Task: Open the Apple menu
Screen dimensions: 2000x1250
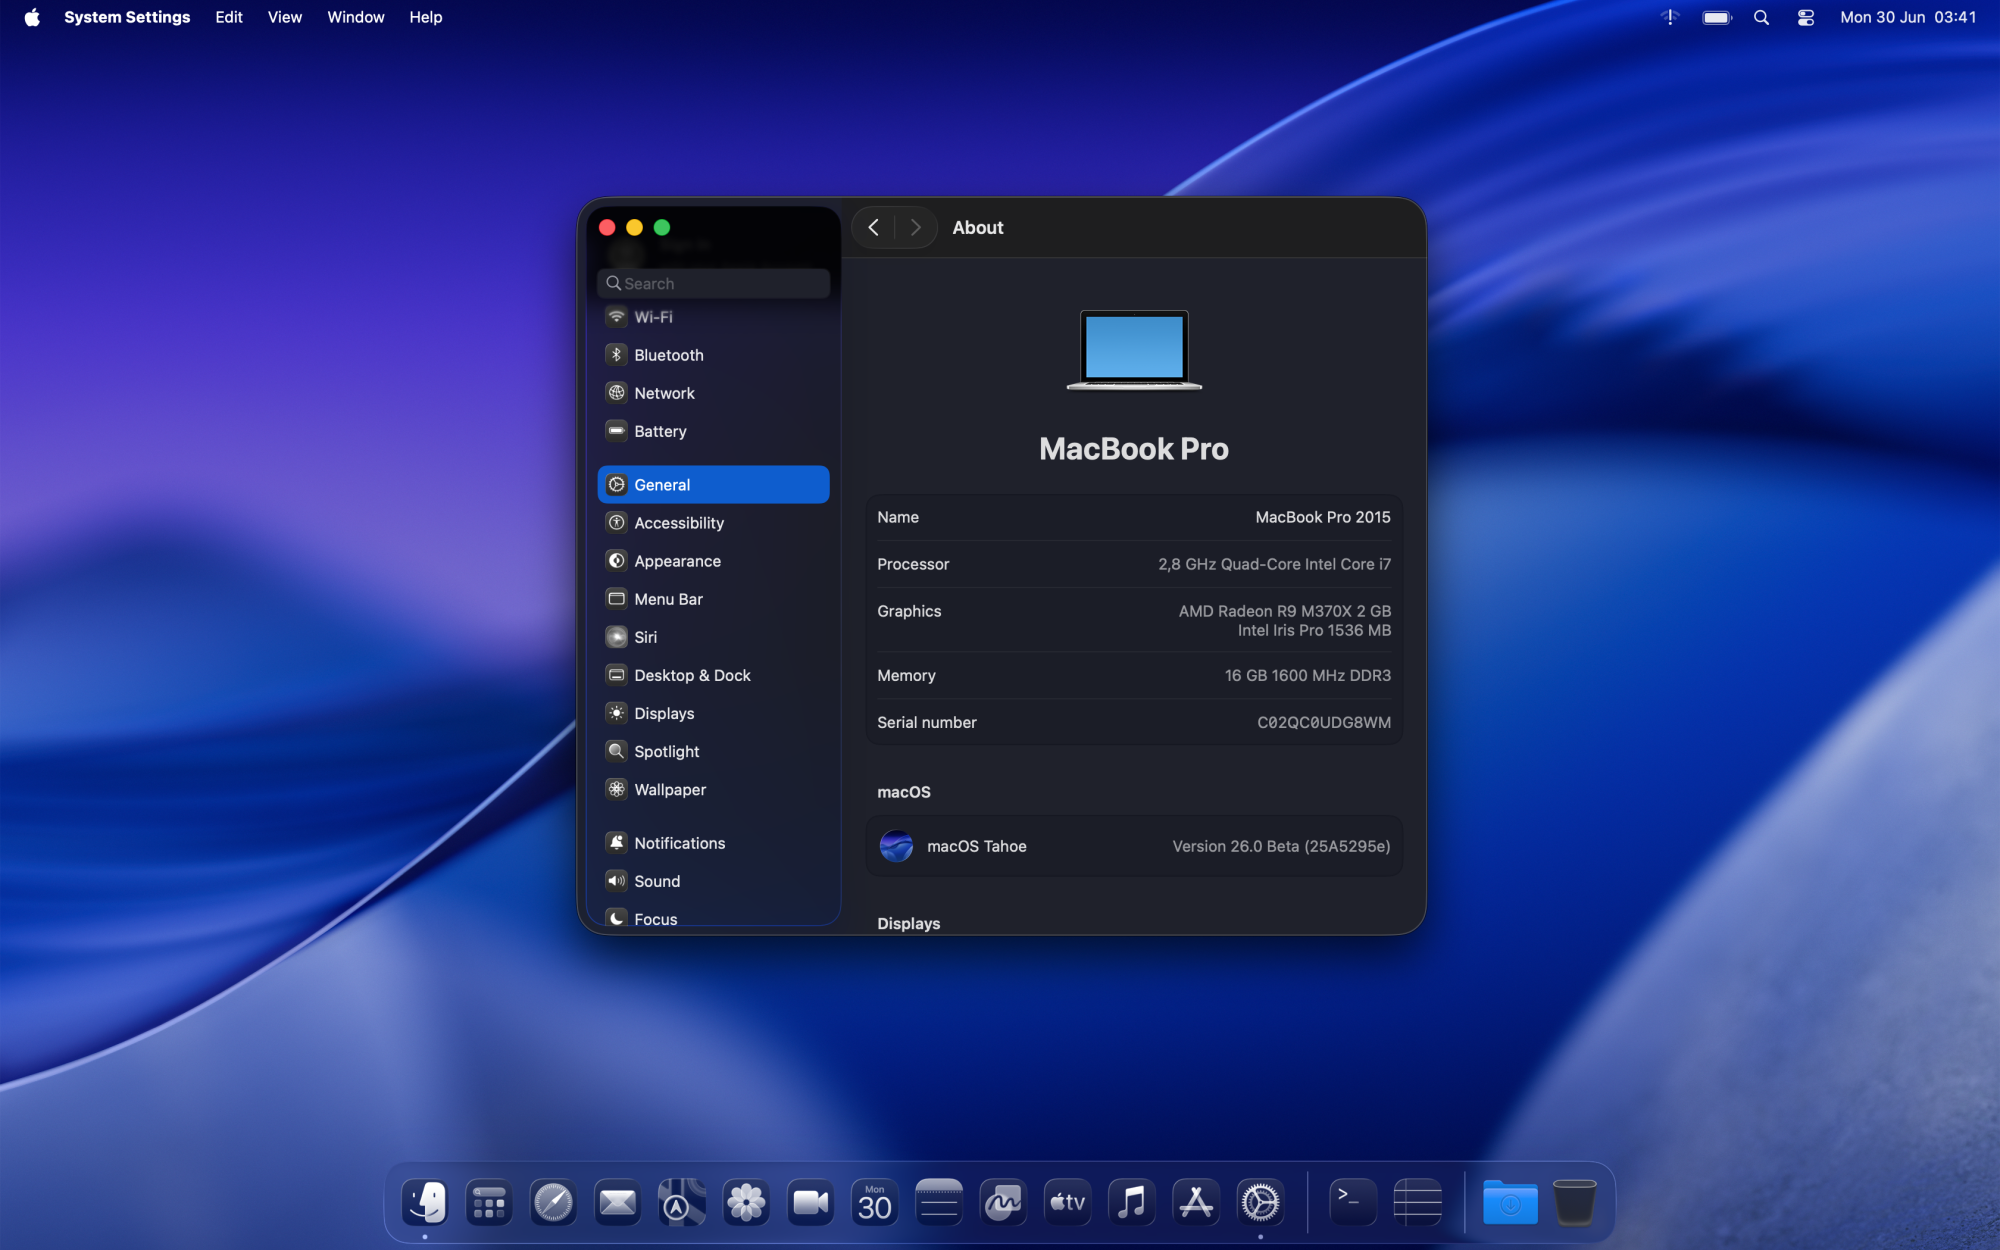Action: point(32,17)
